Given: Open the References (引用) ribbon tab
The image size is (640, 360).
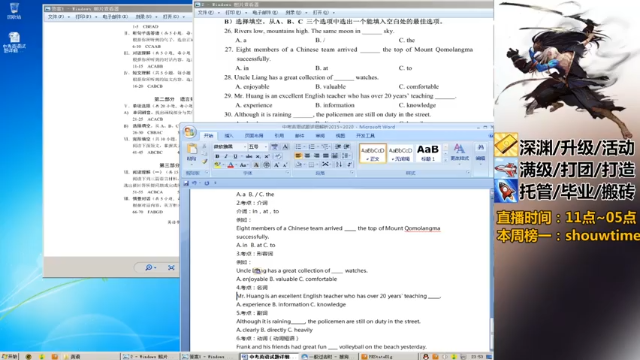Looking at the screenshot, I should pyautogui.click(x=279, y=136).
